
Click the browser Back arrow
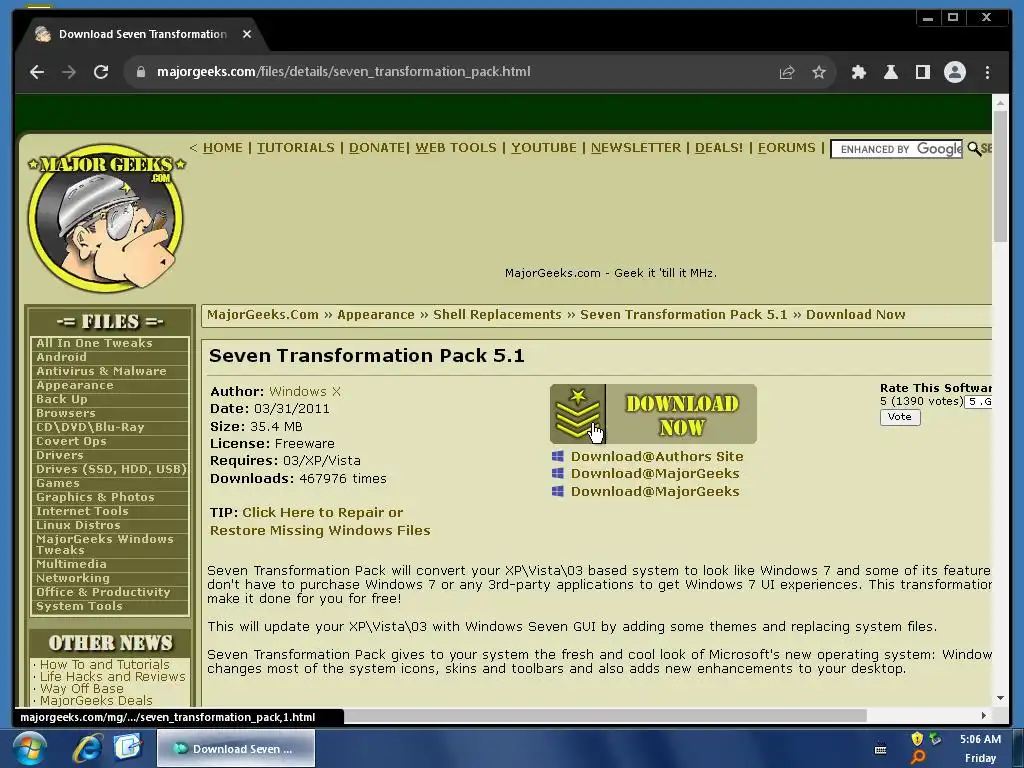37,72
